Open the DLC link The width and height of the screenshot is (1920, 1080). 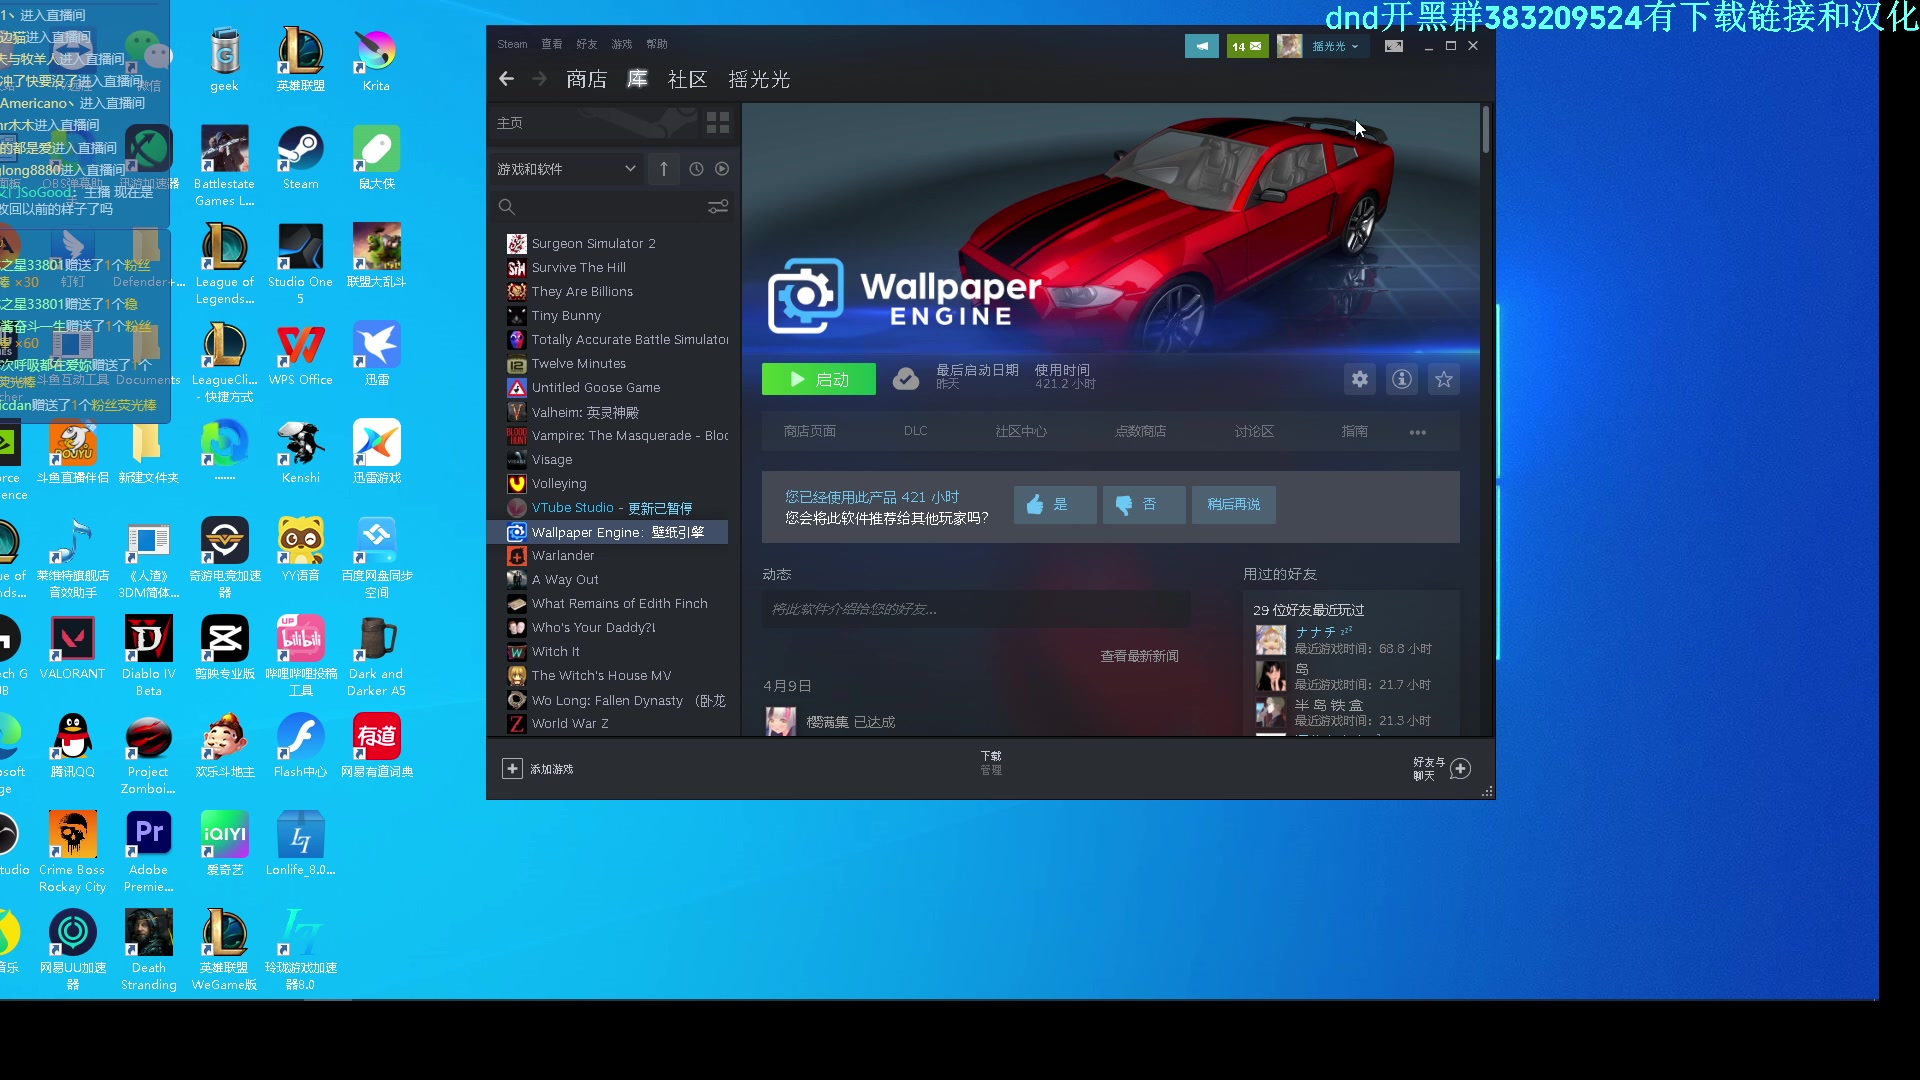915,431
